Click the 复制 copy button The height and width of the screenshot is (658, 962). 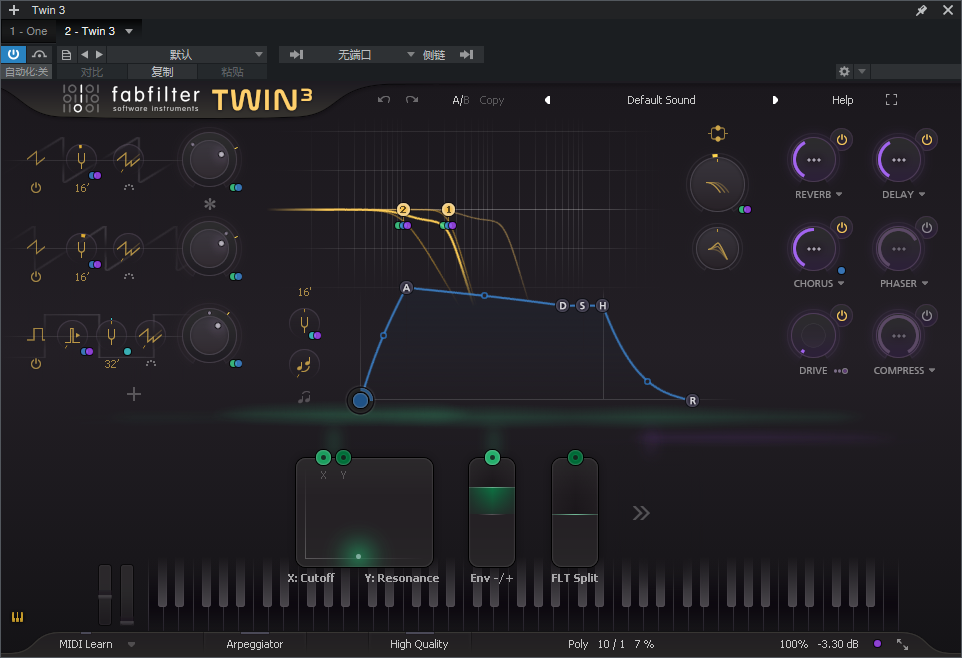(162, 72)
